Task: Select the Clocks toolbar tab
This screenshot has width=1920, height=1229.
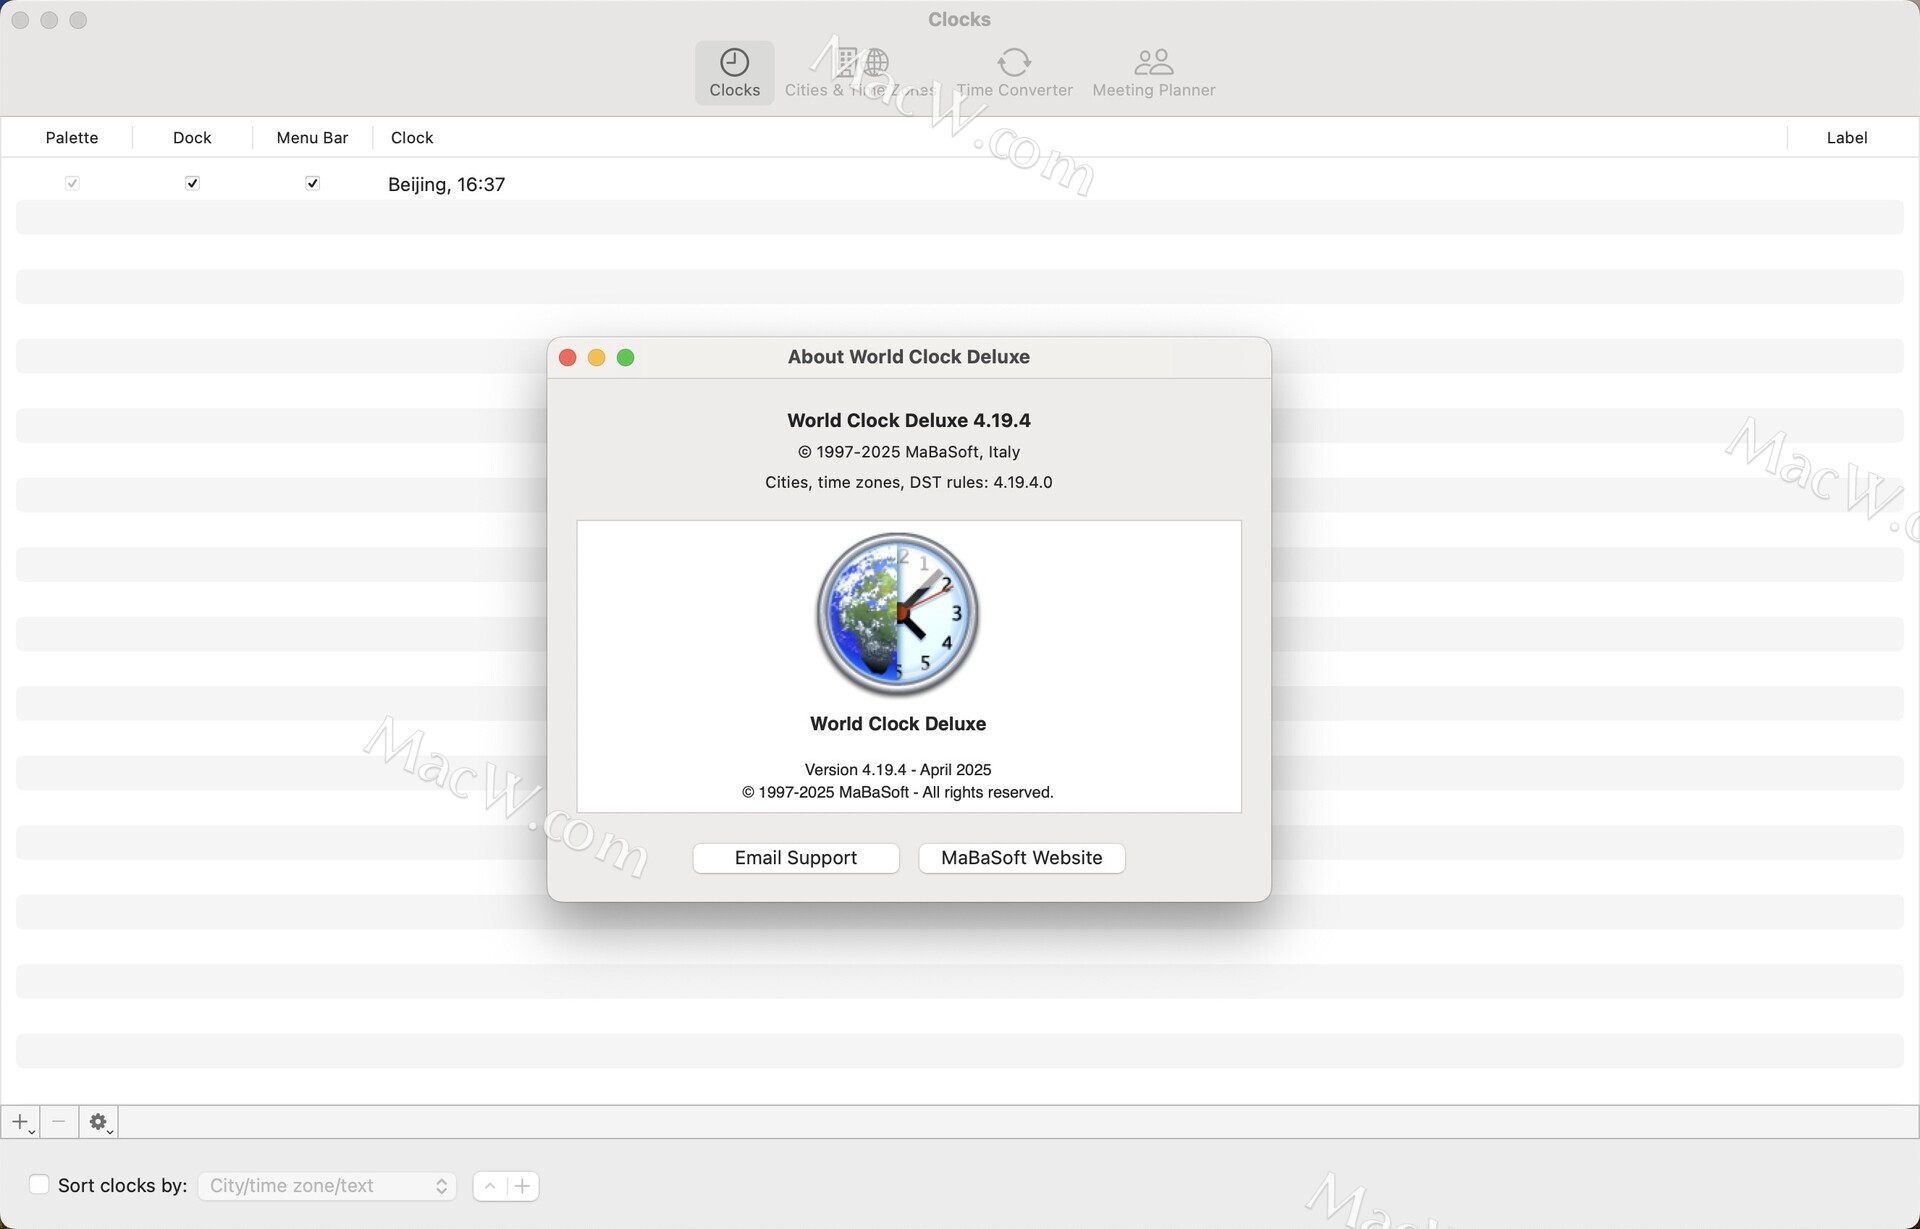Action: coord(734,73)
